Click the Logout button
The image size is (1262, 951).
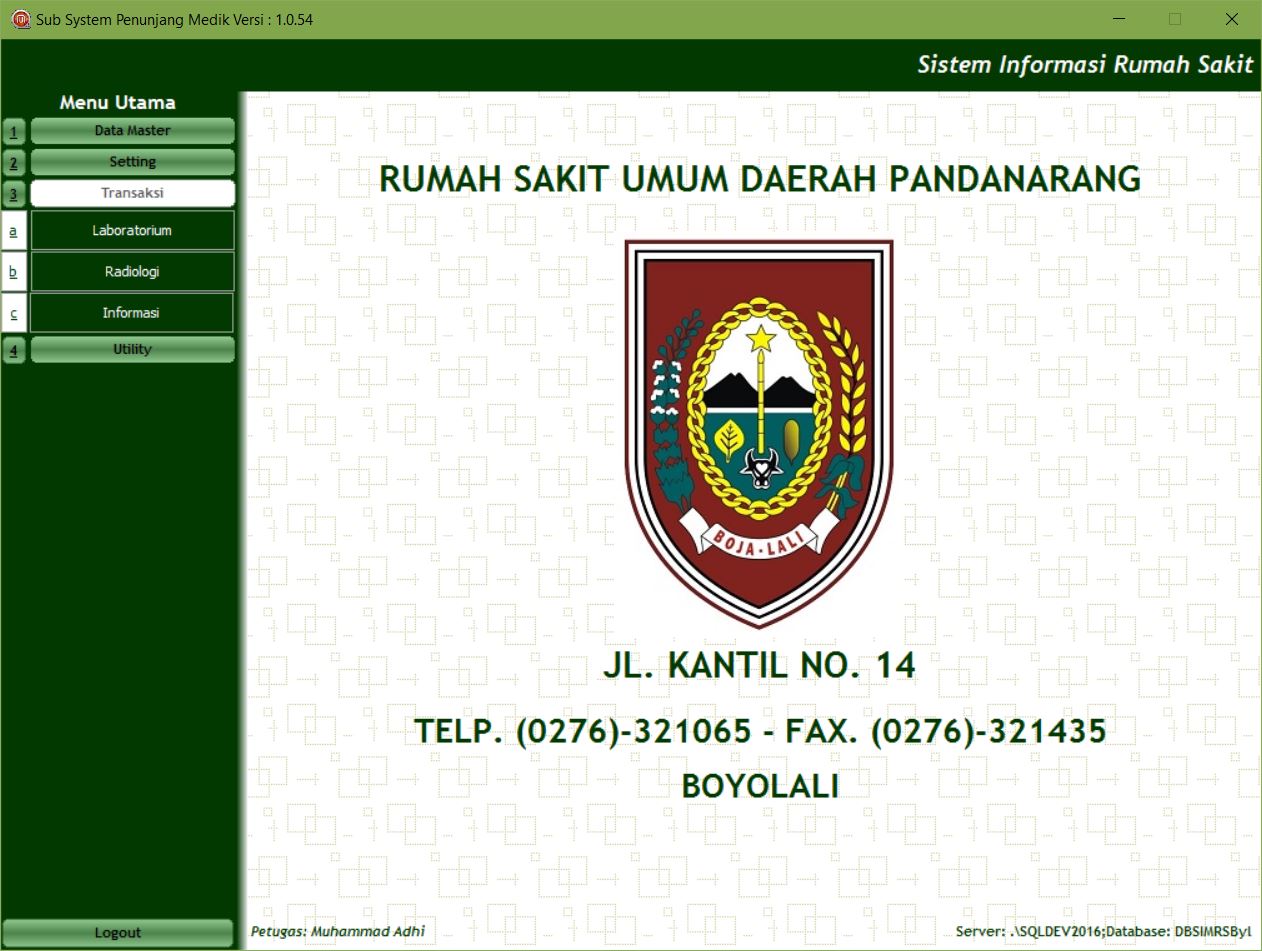(x=118, y=933)
